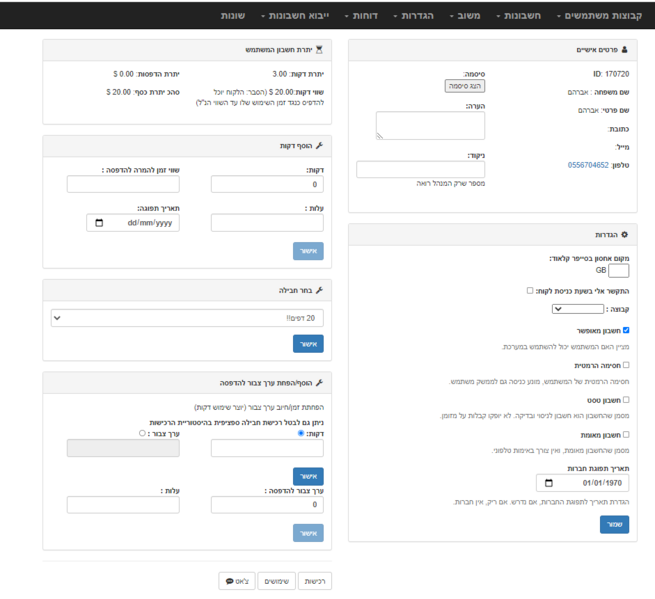Focus the תאריך תפוגה date field
This screenshot has height=599, width=655.
[x=133, y=223]
